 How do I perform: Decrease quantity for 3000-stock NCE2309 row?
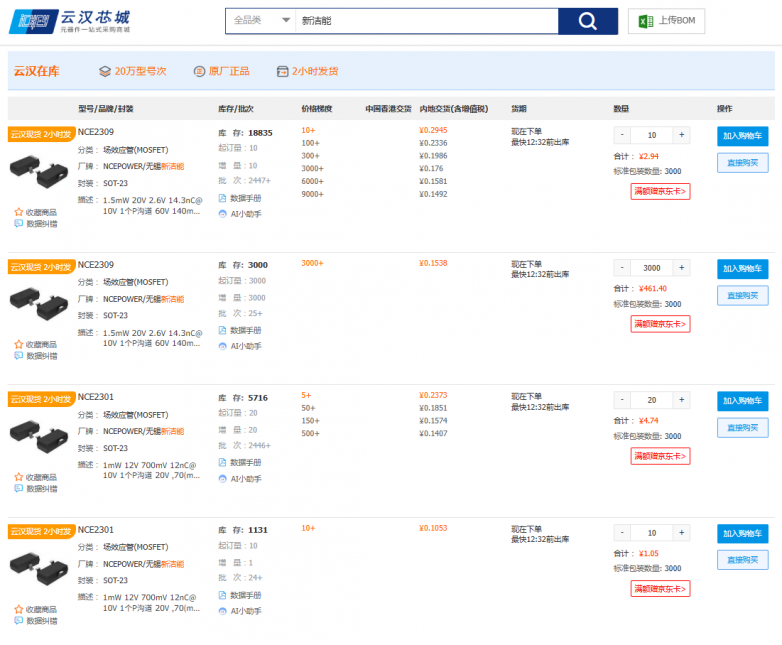click(x=622, y=268)
